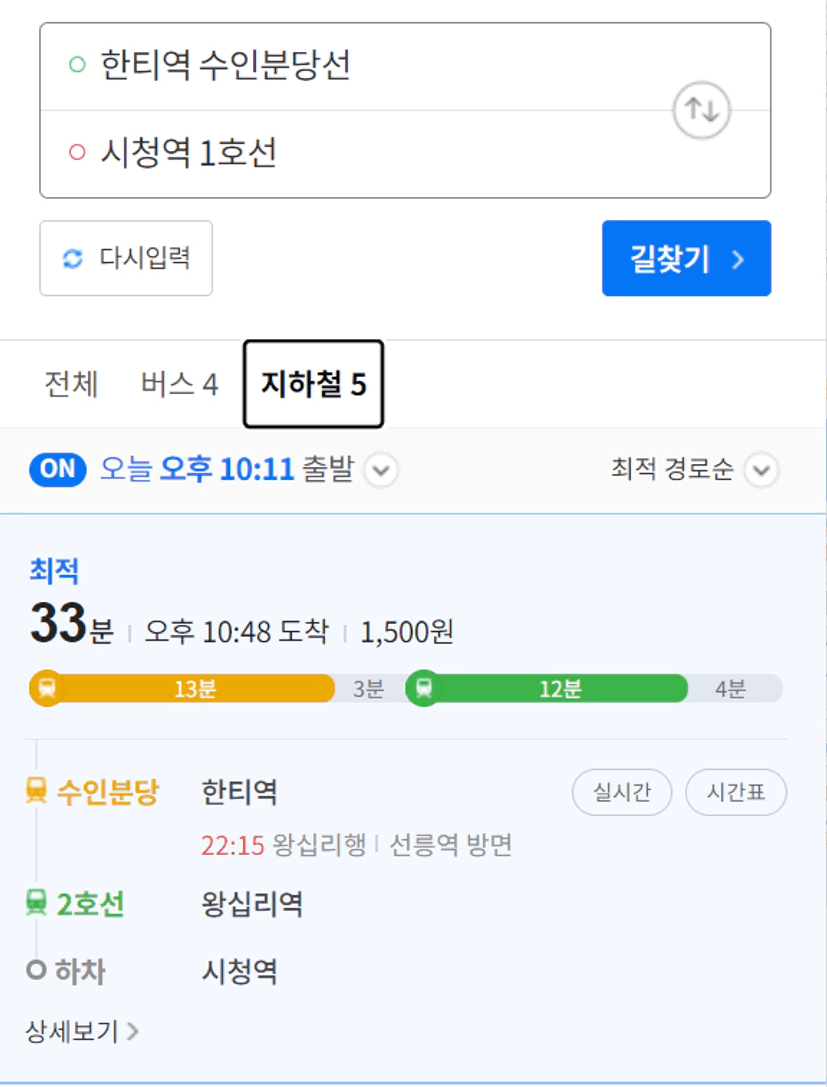The image size is (827, 1087).
Task: Expand route details via 상세보기
Action: [x=82, y=1032]
